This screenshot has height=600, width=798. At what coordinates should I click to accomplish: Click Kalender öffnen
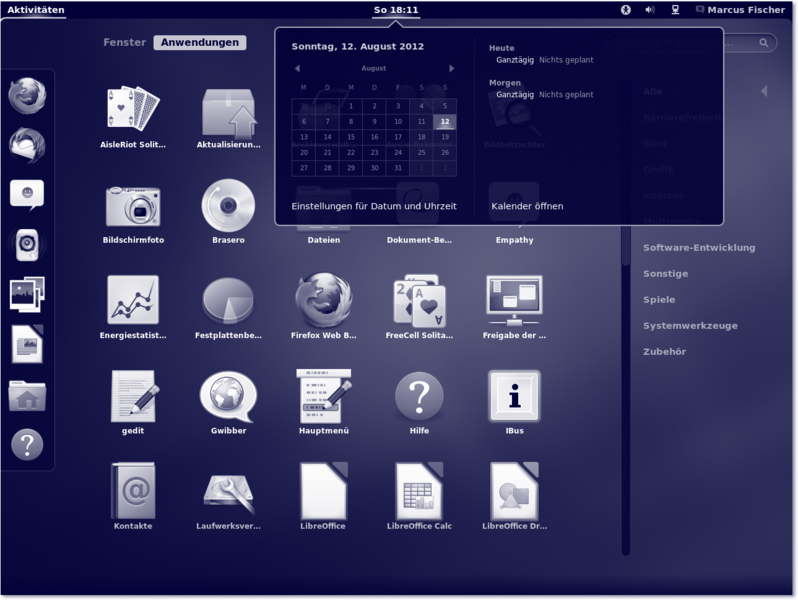527,206
